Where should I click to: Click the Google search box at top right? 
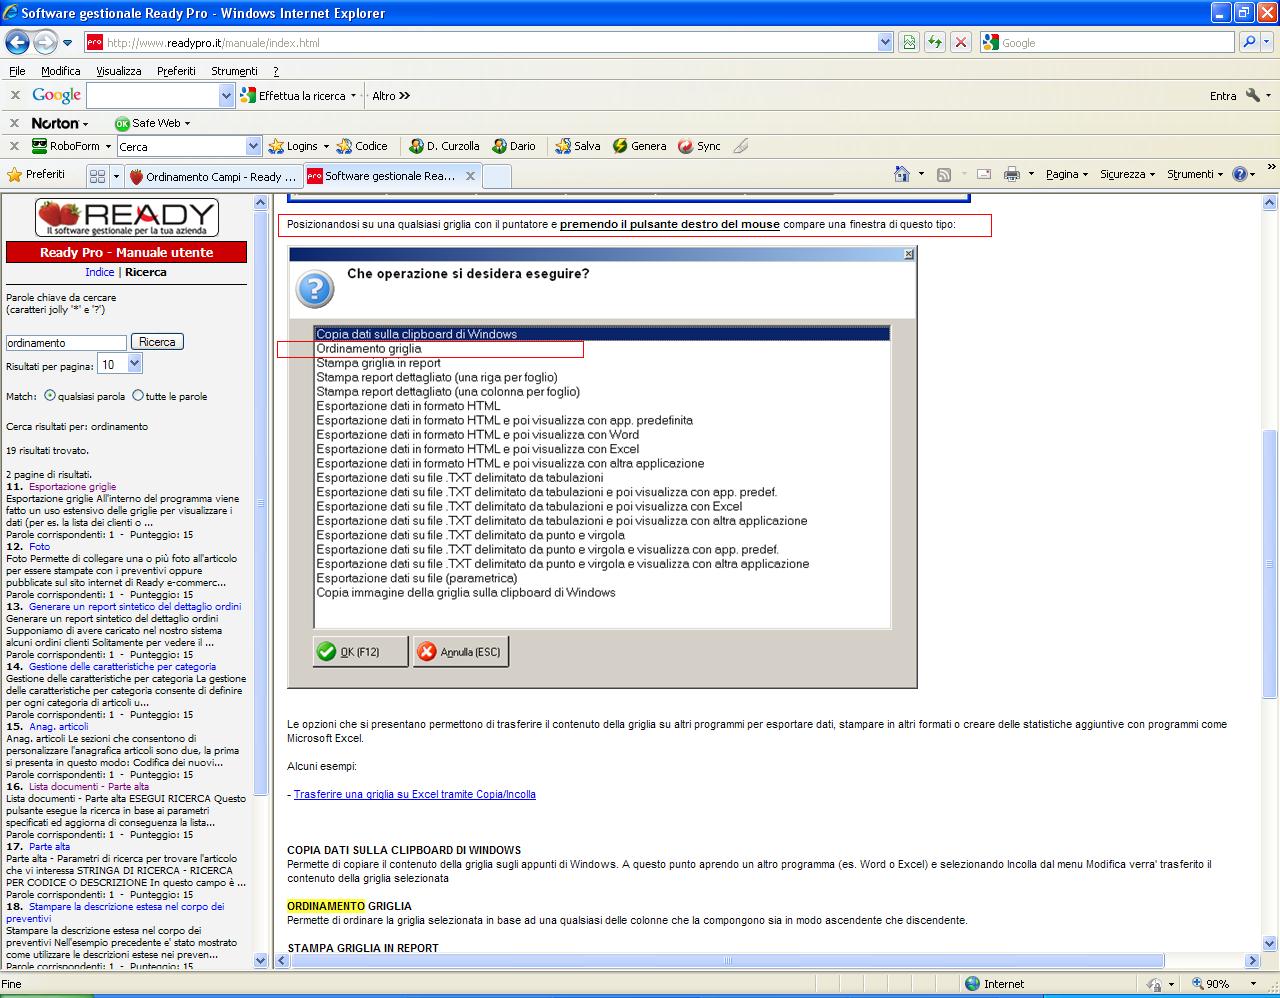pyautogui.click(x=1108, y=42)
